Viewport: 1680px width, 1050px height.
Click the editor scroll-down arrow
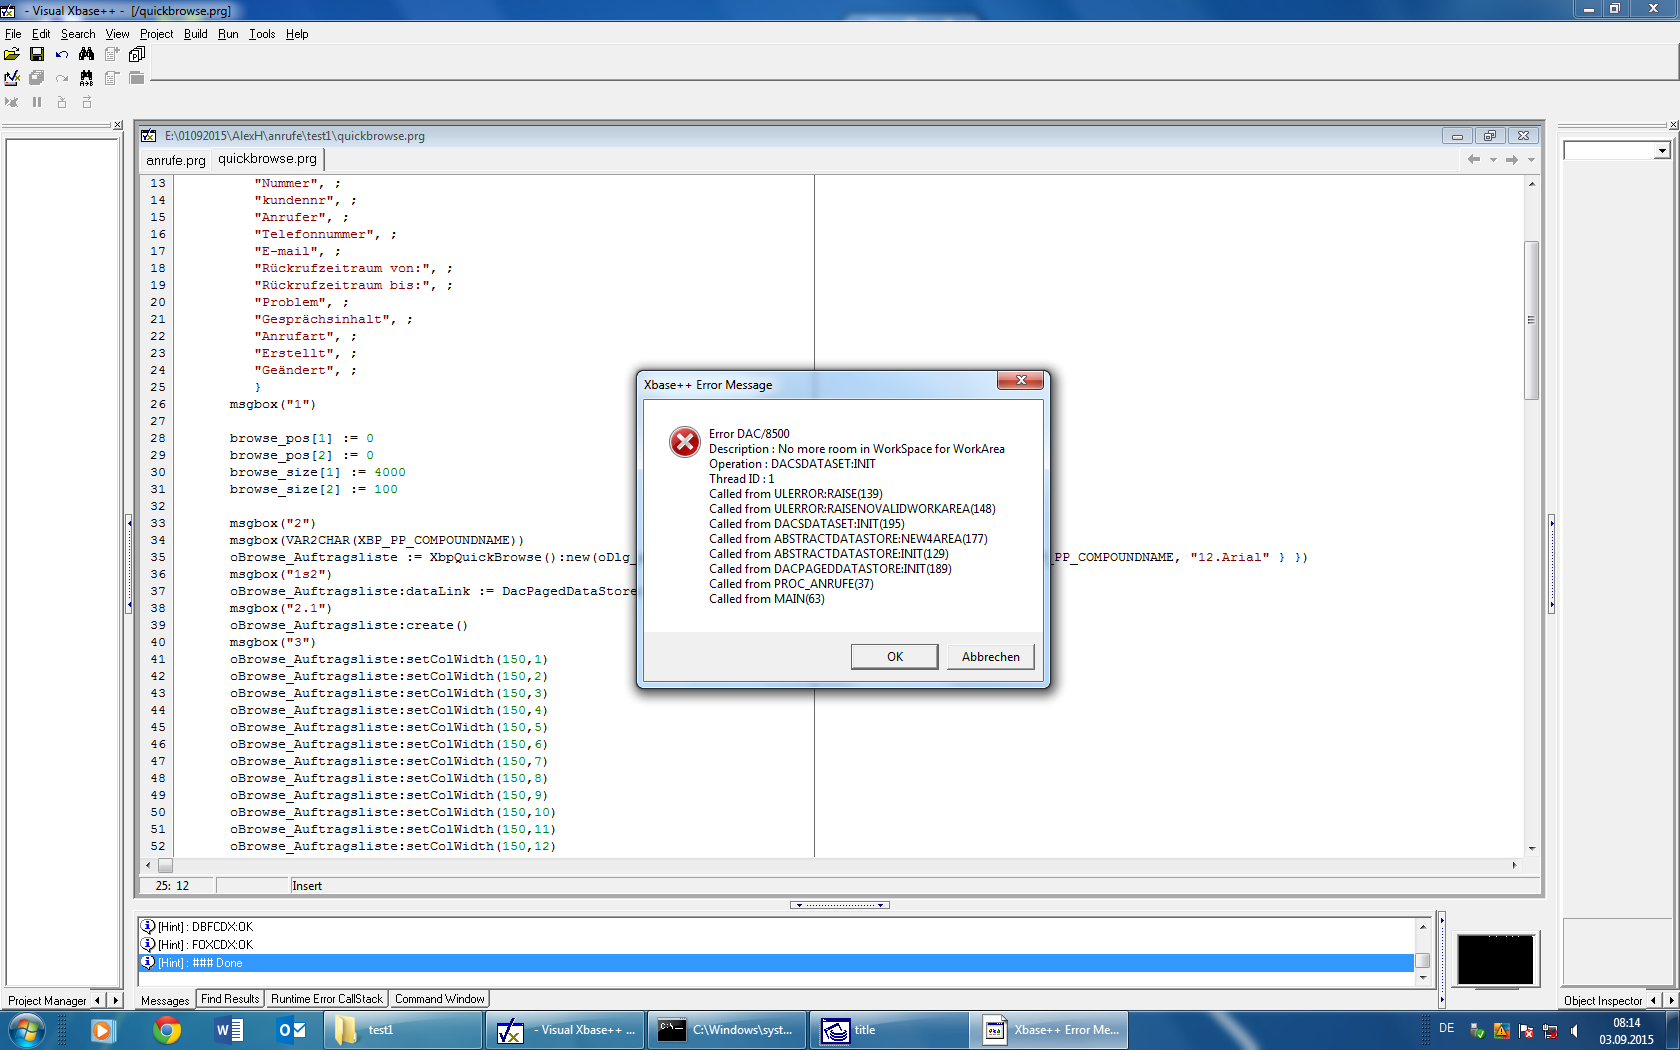pos(1531,849)
